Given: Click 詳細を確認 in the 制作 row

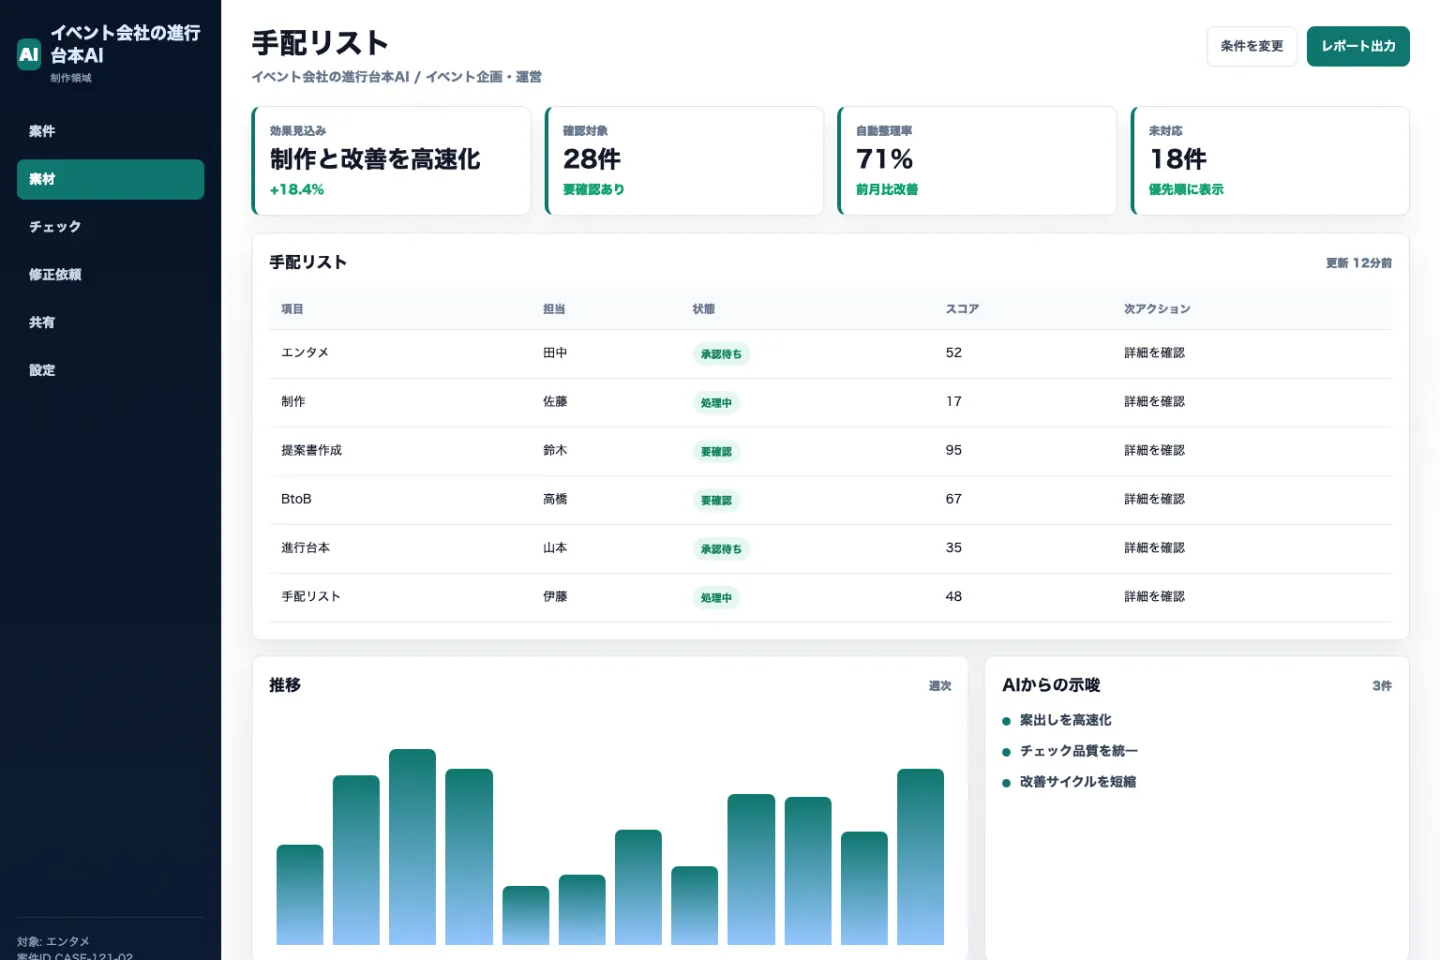Looking at the screenshot, I should click(1154, 402).
